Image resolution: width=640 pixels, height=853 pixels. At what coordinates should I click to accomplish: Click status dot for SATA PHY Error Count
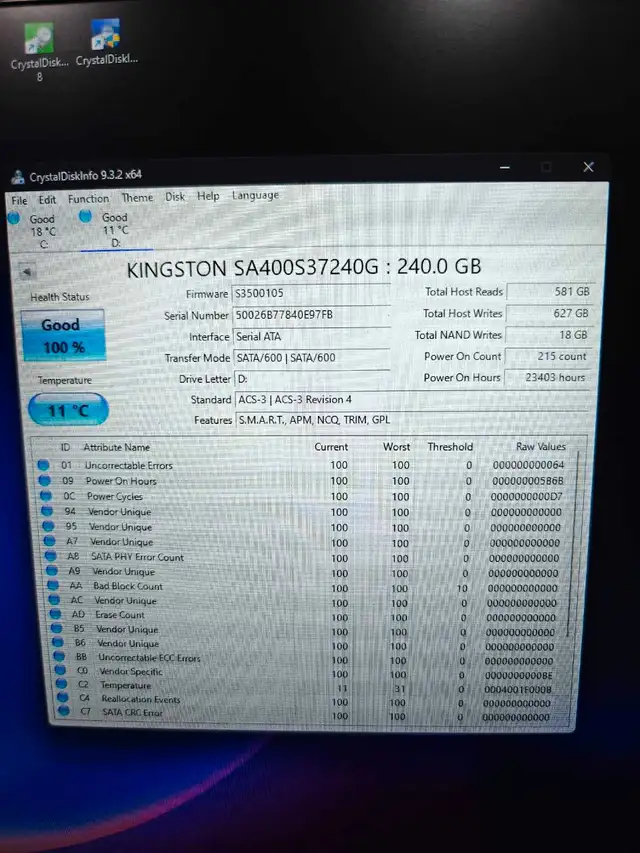[x=51, y=556]
